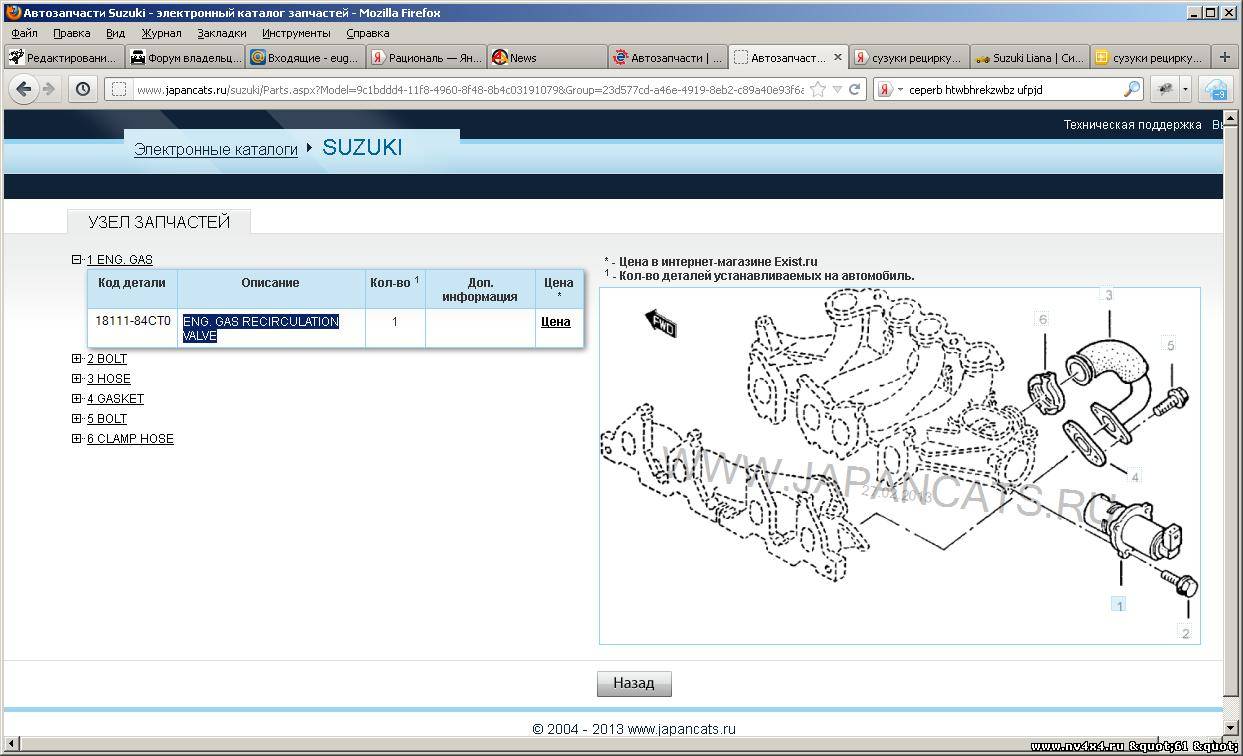The image size is (1243, 756).
Task: Click the Назад button
Action: tap(634, 684)
